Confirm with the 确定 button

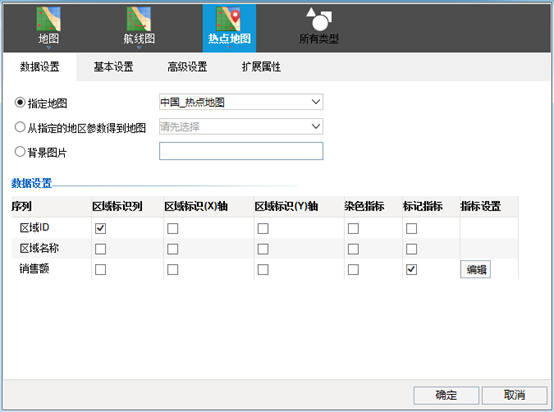[446, 395]
